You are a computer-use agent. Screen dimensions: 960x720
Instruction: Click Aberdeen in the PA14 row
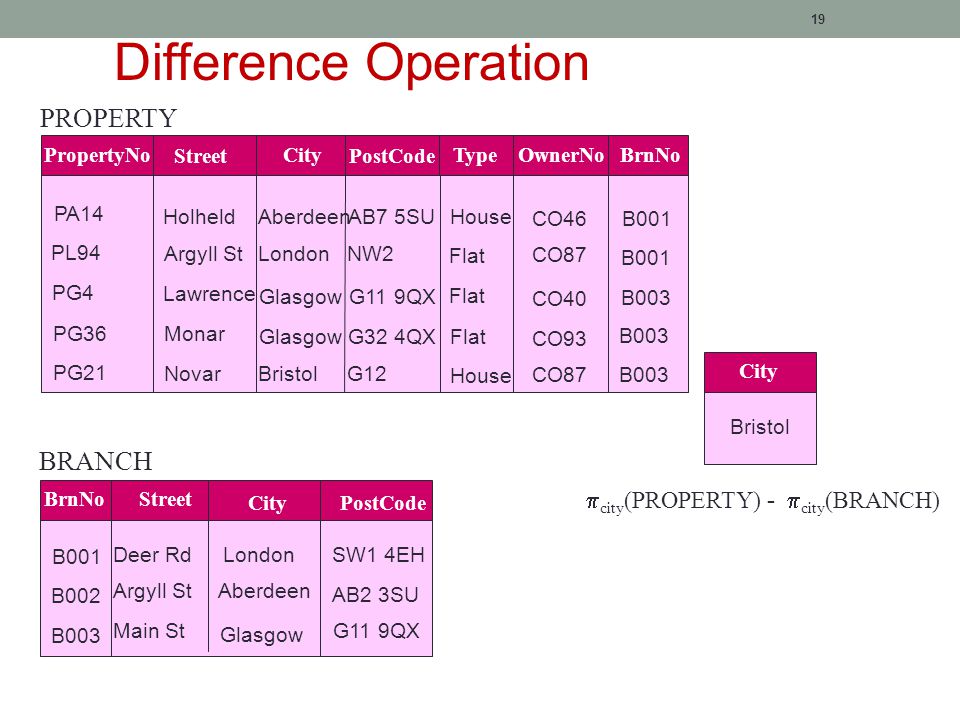click(302, 217)
